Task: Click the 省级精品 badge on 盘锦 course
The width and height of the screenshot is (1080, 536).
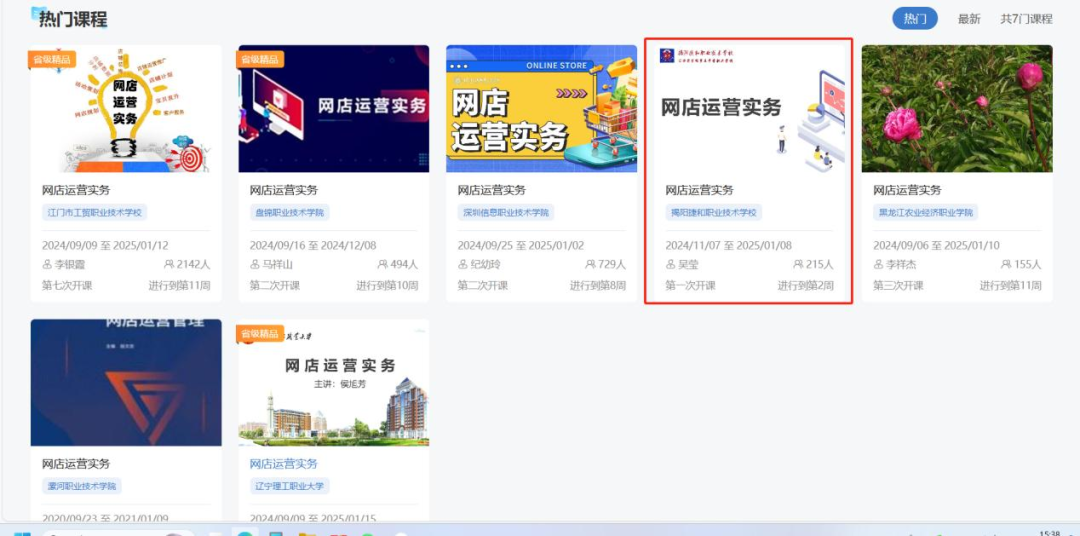Action: tap(260, 59)
